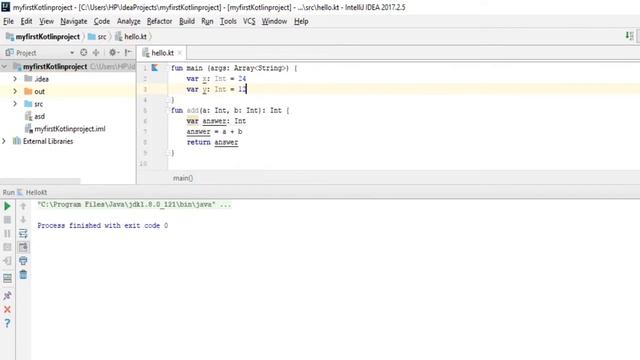Fold add function at line 9 marker
This screenshot has height=360, width=640.
(x=168, y=153)
